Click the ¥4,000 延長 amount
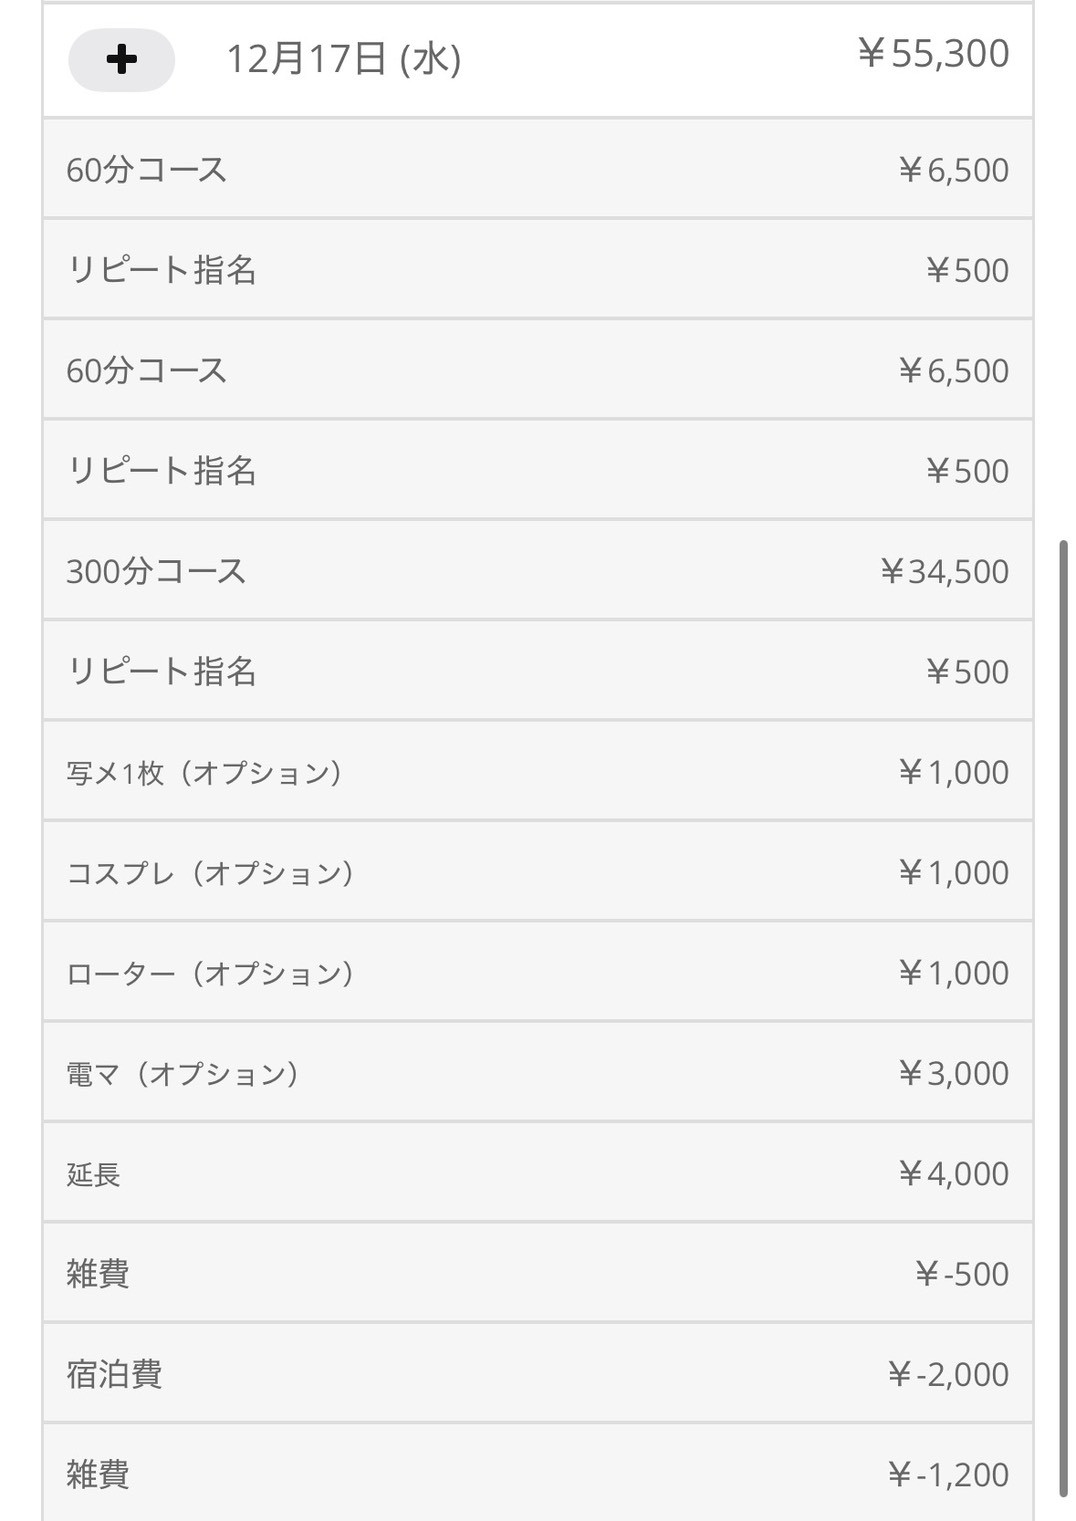This screenshot has height=1521, width=1076. (x=953, y=1174)
